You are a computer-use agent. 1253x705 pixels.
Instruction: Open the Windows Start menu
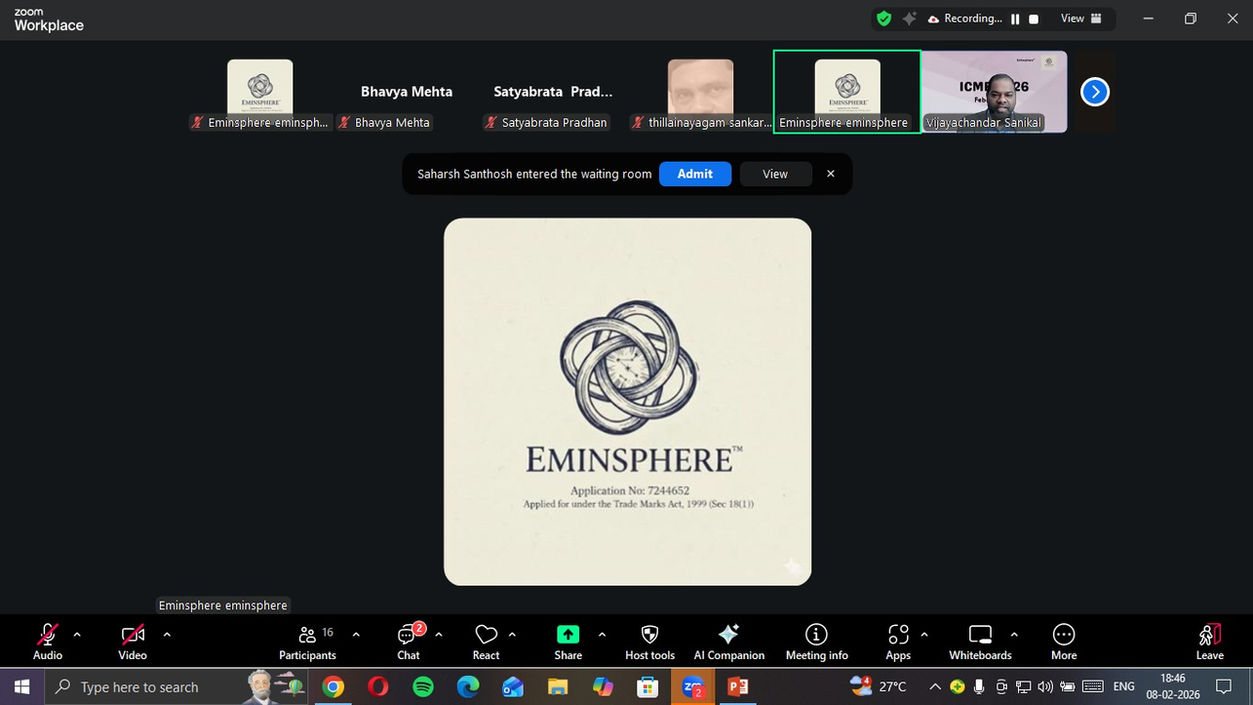click(21, 687)
